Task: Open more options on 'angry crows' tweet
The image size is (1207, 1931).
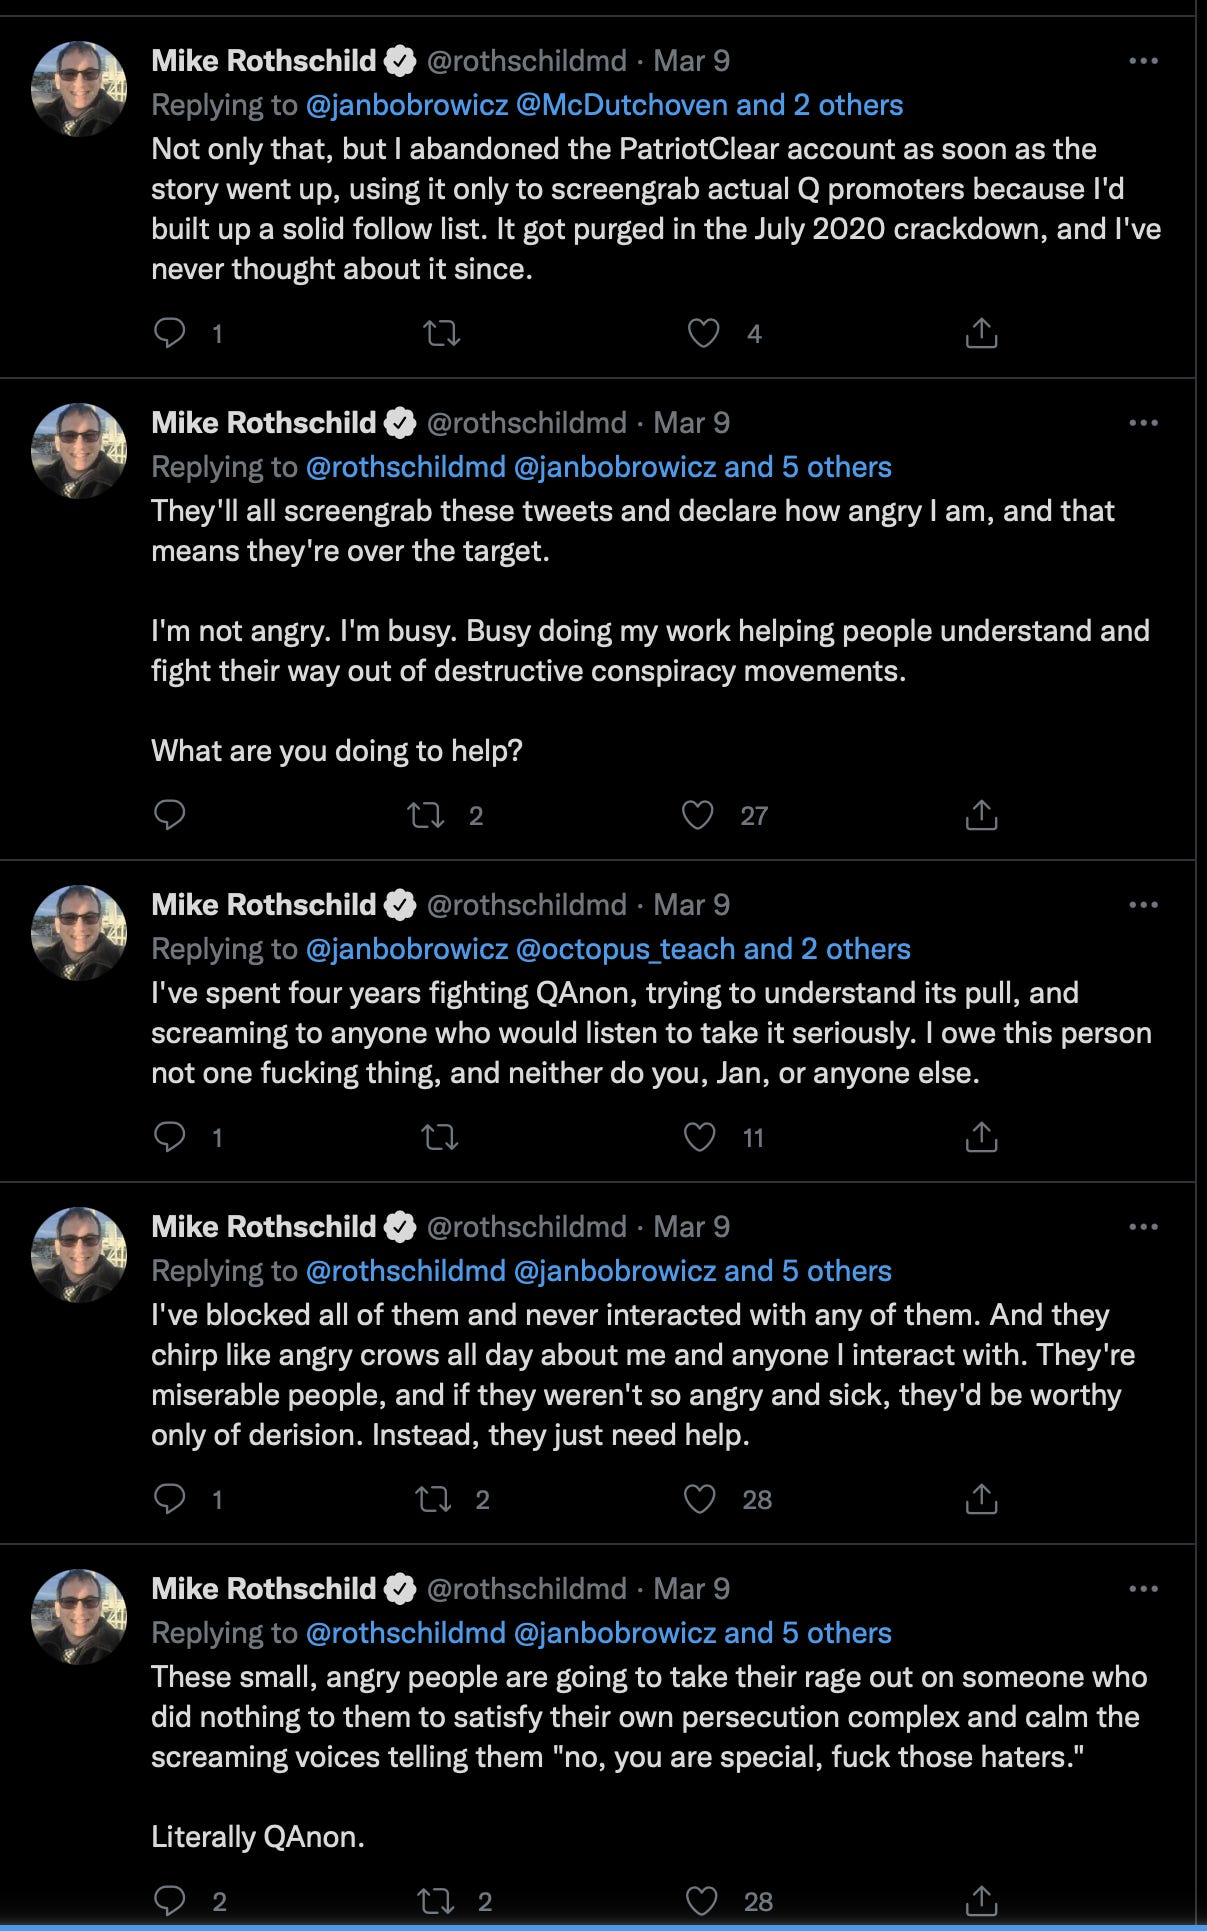Action: click(x=1143, y=1227)
